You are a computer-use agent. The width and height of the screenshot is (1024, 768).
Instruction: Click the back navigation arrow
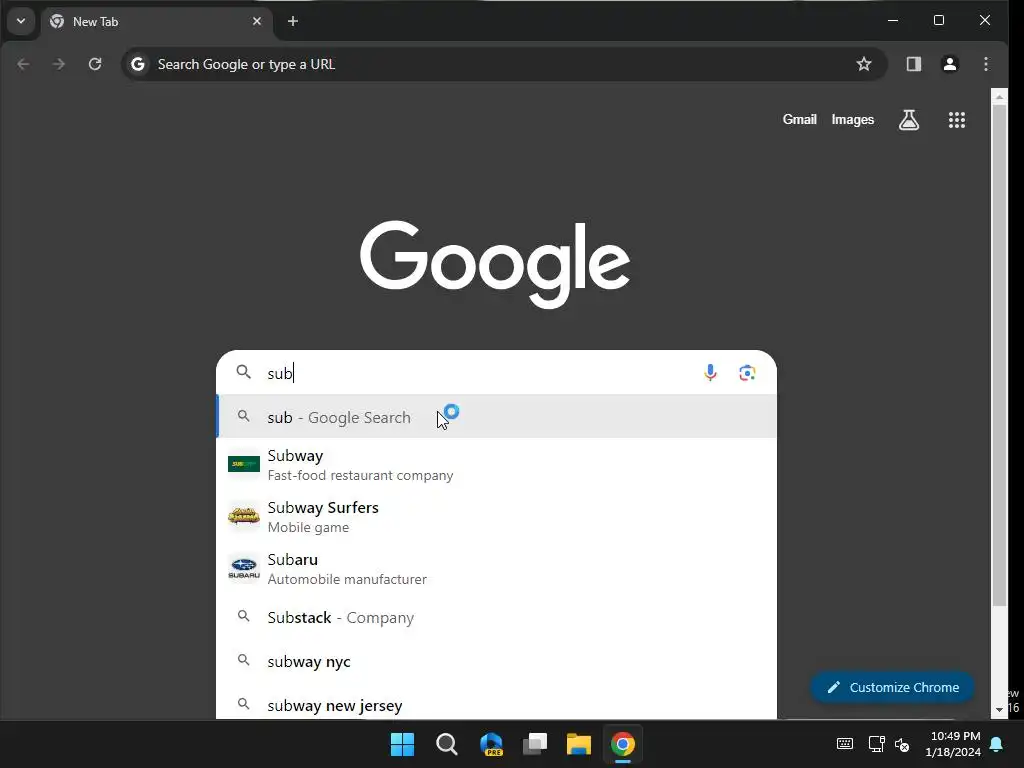click(24, 64)
